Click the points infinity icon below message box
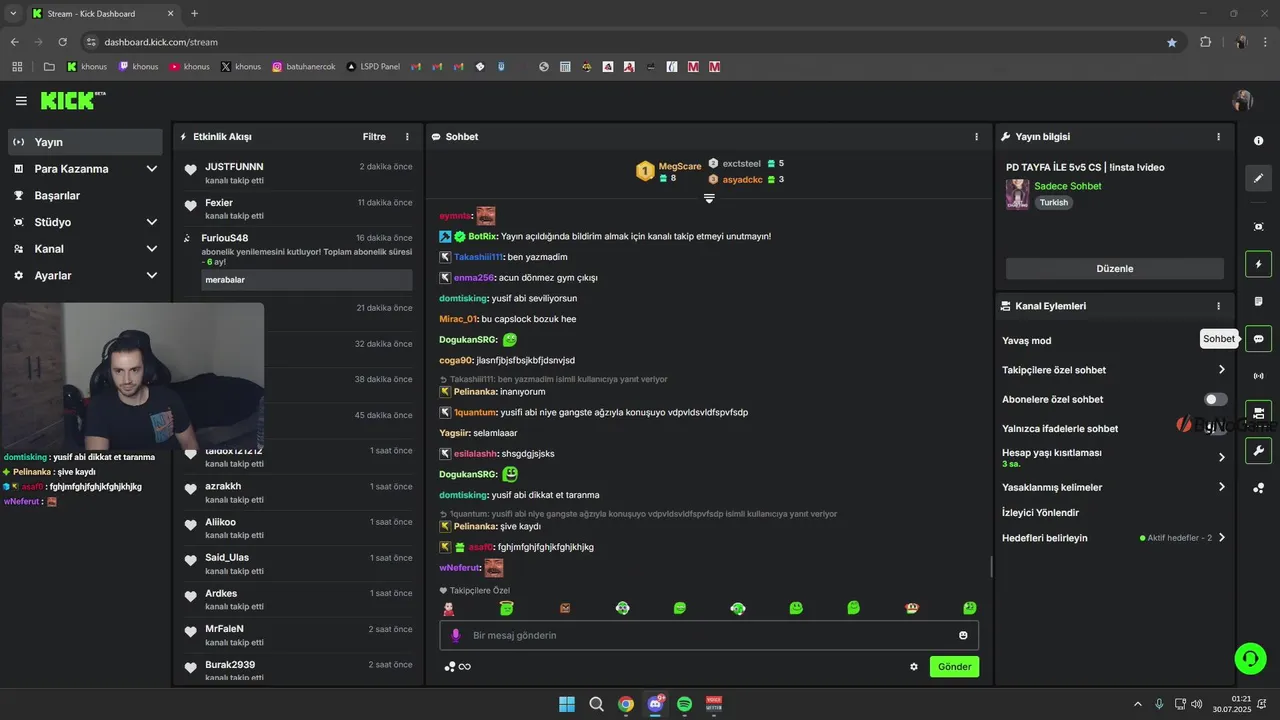This screenshot has width=1280, height=720. (x=457, y=667)
